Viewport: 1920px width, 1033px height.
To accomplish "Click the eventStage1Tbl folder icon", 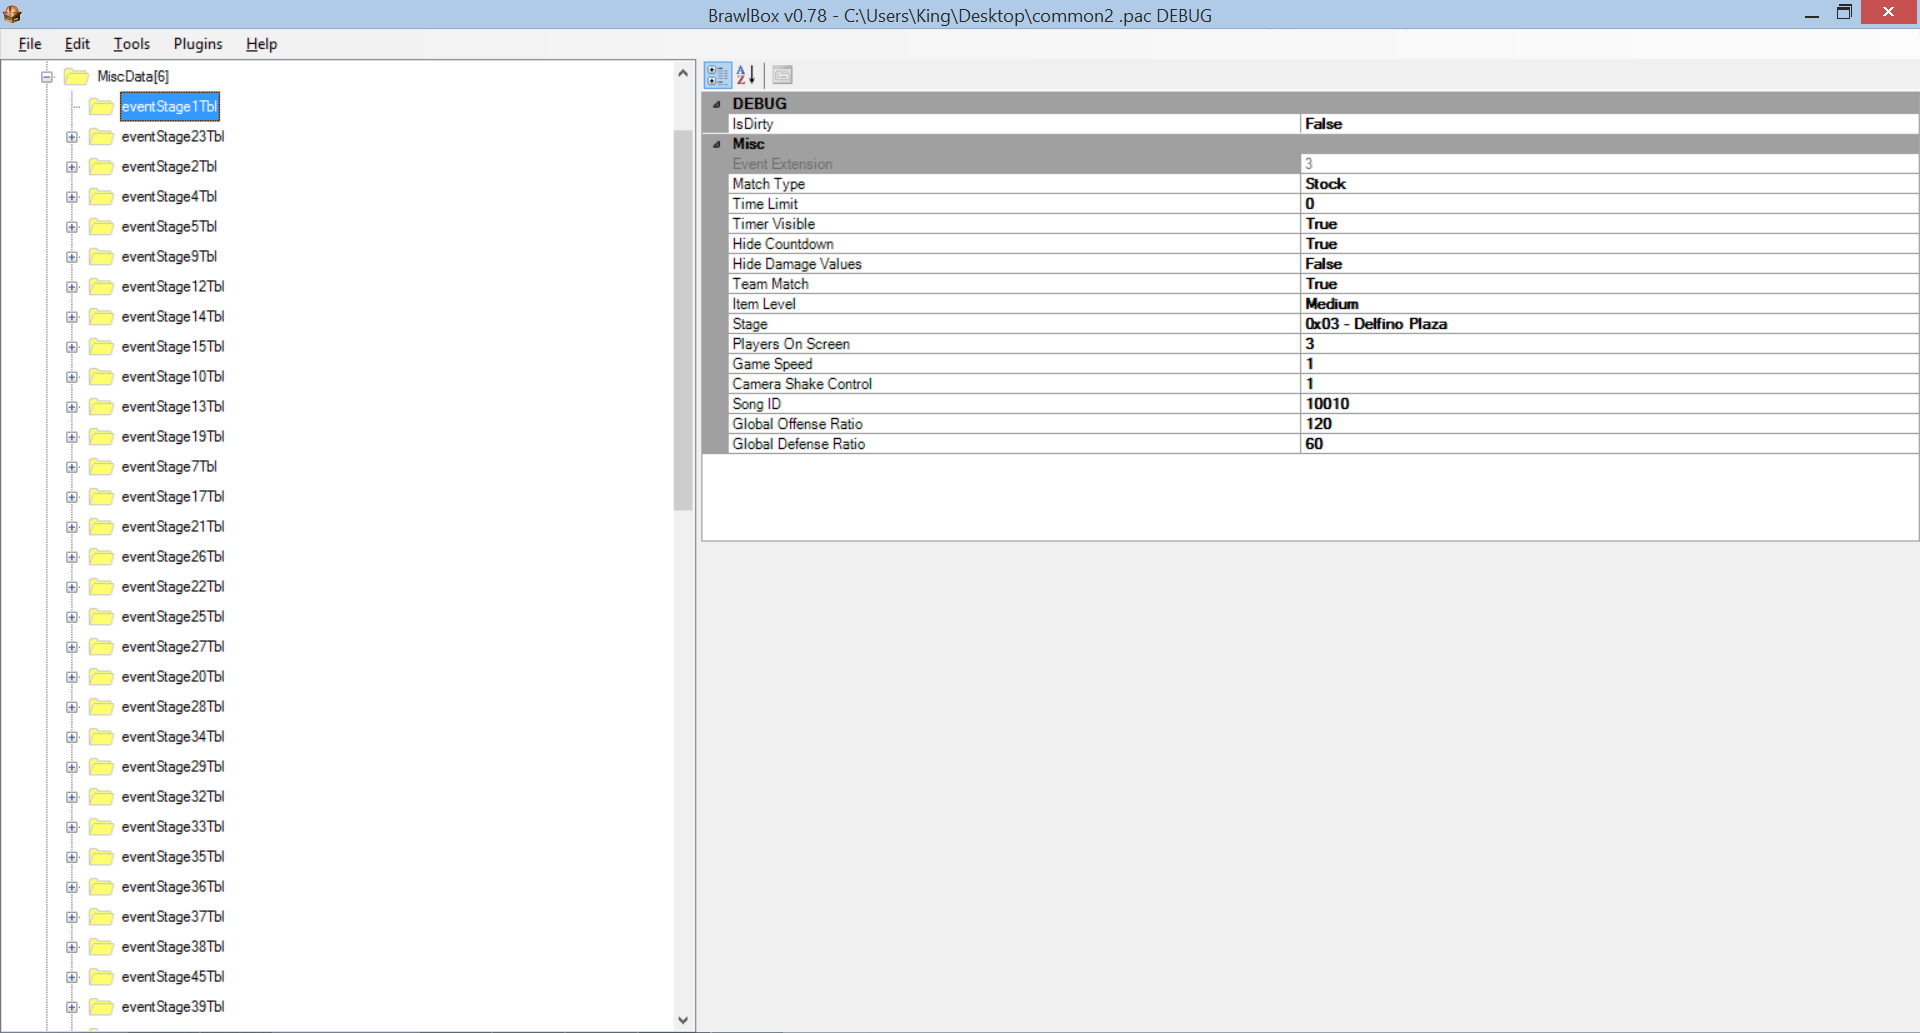I will coord(101,106).
